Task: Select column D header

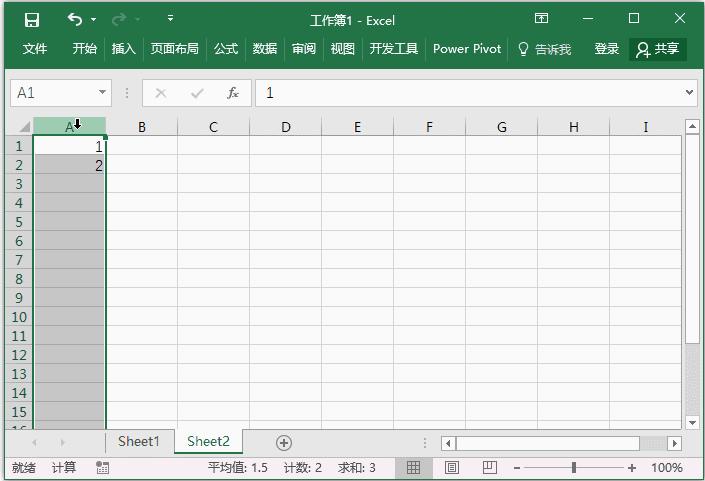Action: pyautogui.click(x=286, y=127)
